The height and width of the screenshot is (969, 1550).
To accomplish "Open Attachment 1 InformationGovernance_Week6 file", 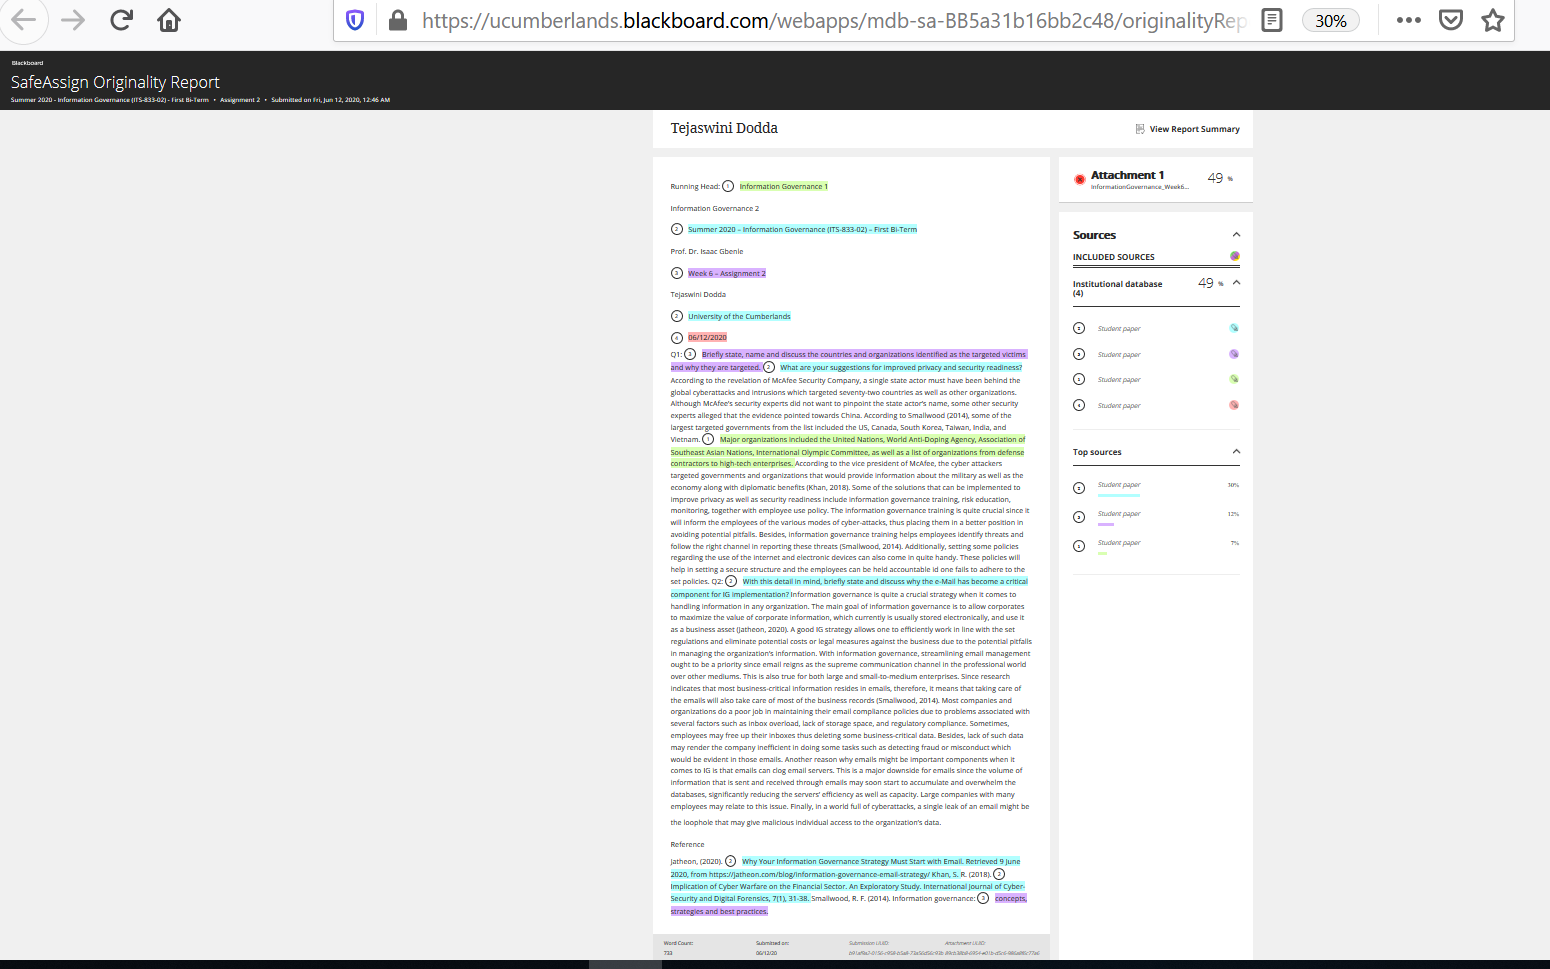I will [x=1139, y=187].
